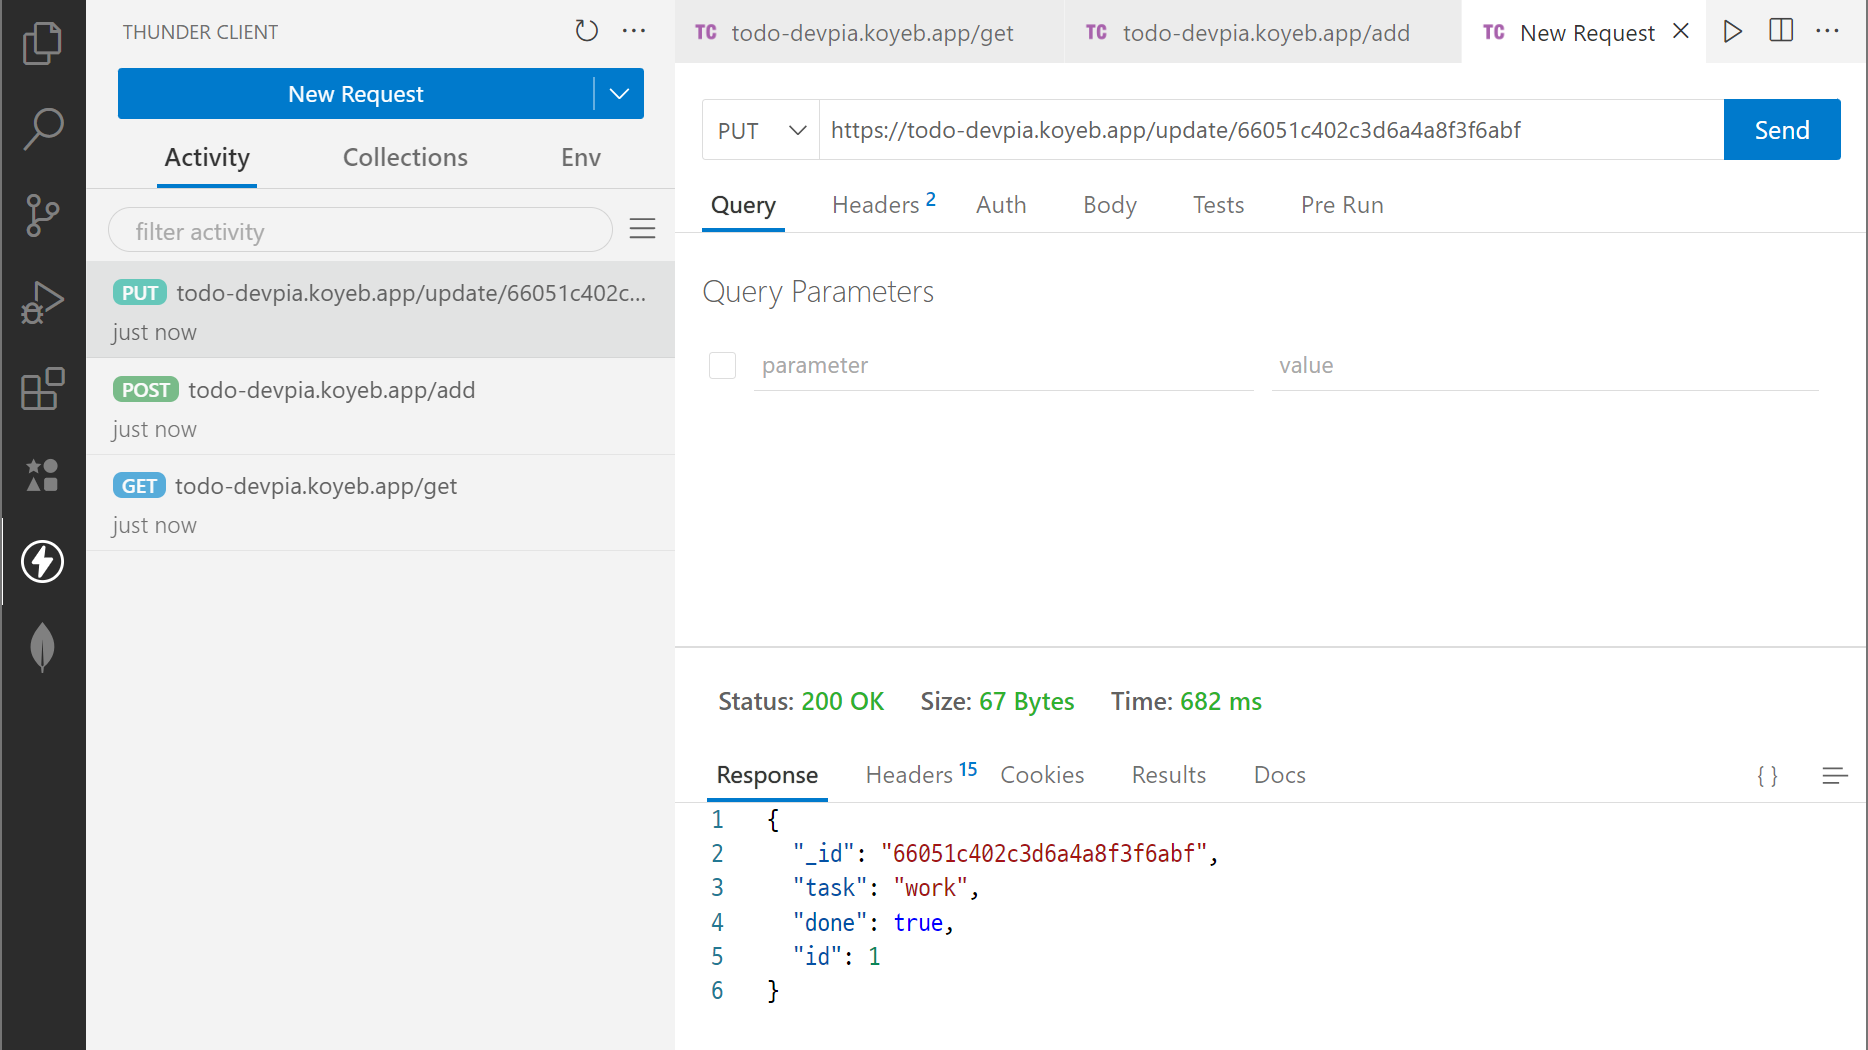1868x1050 pixels.
Task: Close the New Request editor tab
Action: click(x=1681, y=31)
